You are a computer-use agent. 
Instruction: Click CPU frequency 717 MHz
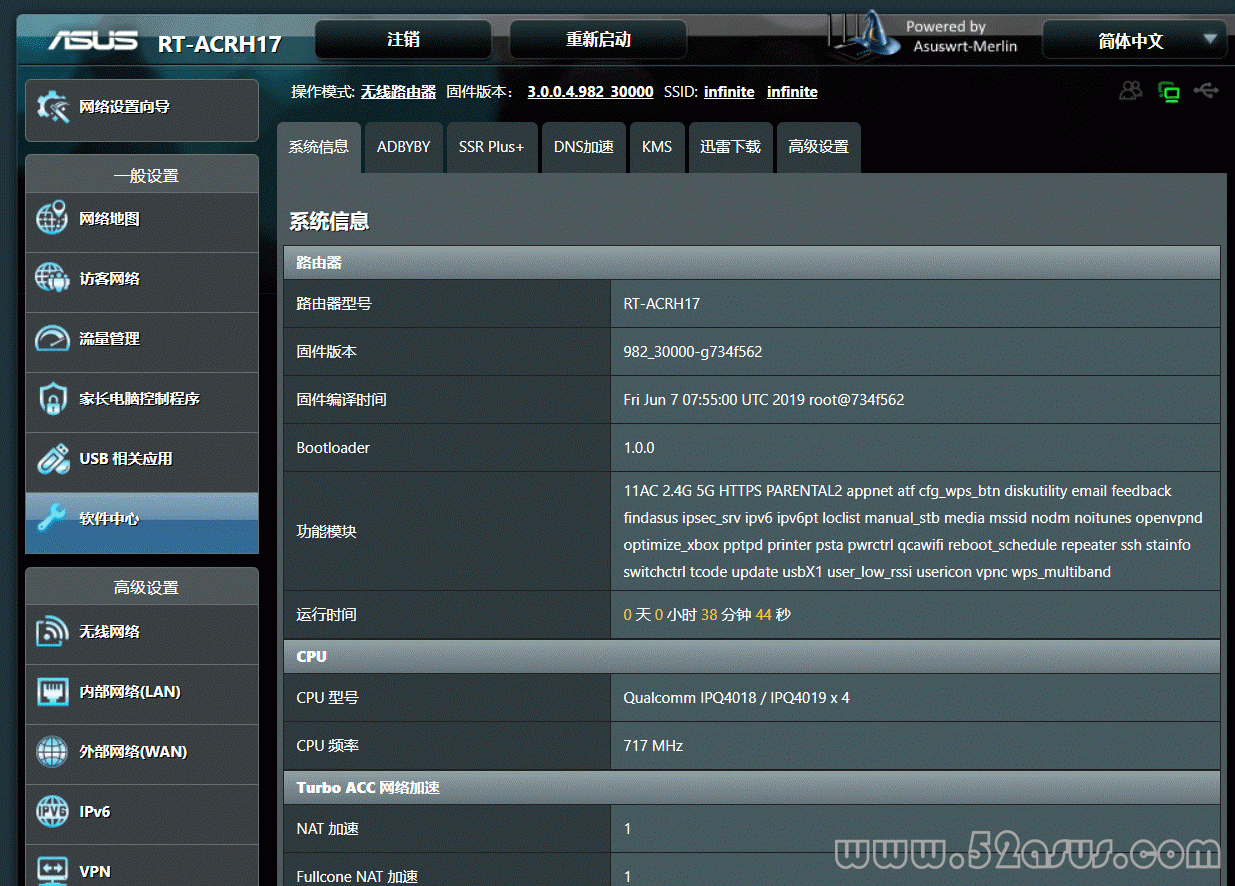[x=653, y=746]
